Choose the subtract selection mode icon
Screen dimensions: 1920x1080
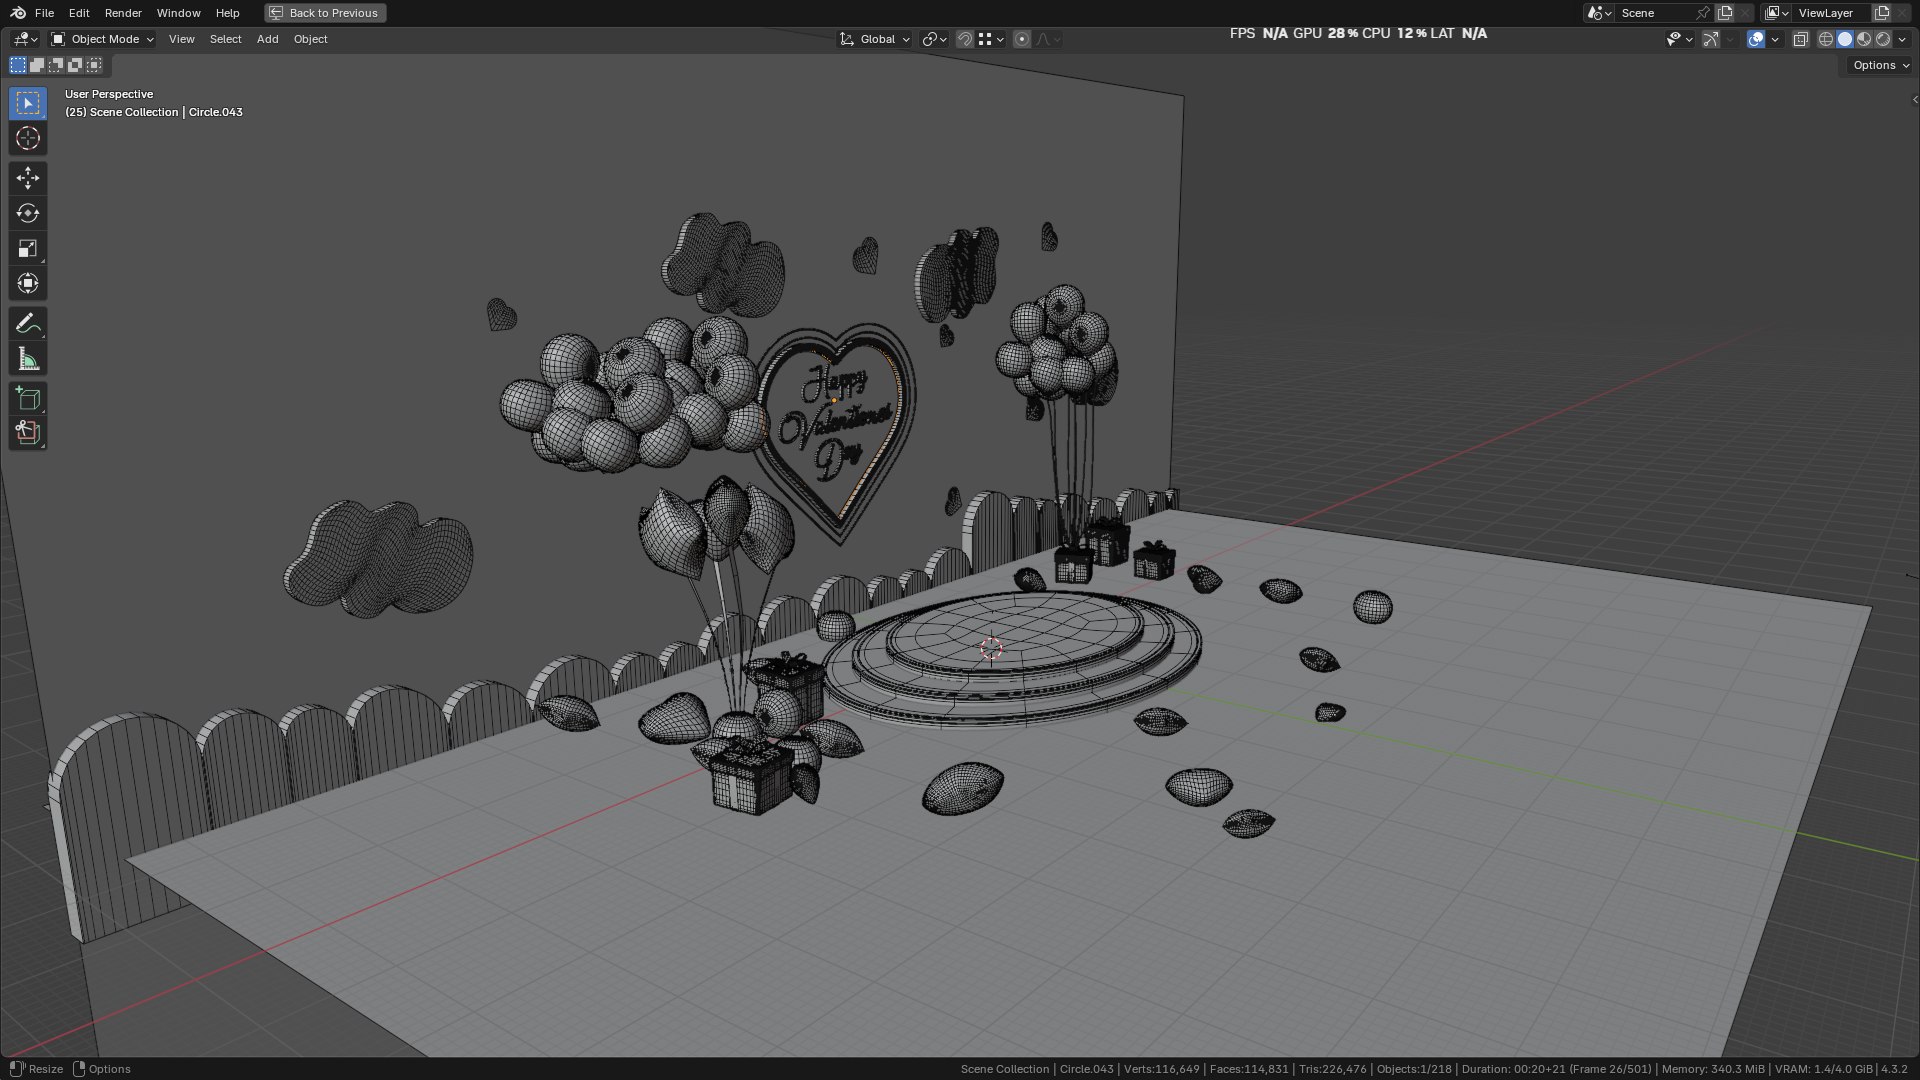coord(56,65)
